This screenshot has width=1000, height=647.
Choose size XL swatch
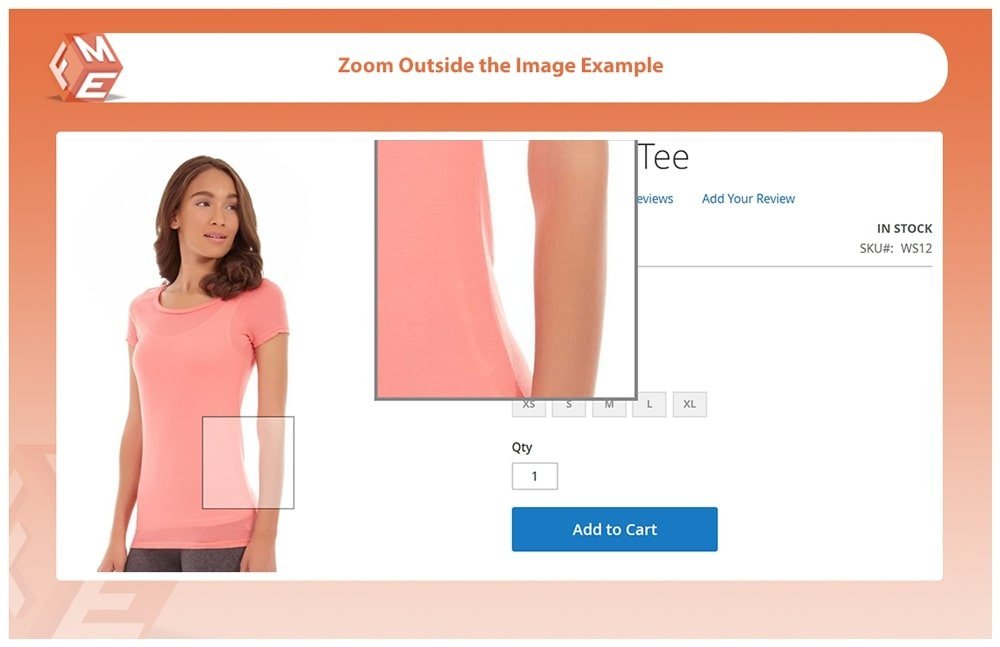[689, 405]
